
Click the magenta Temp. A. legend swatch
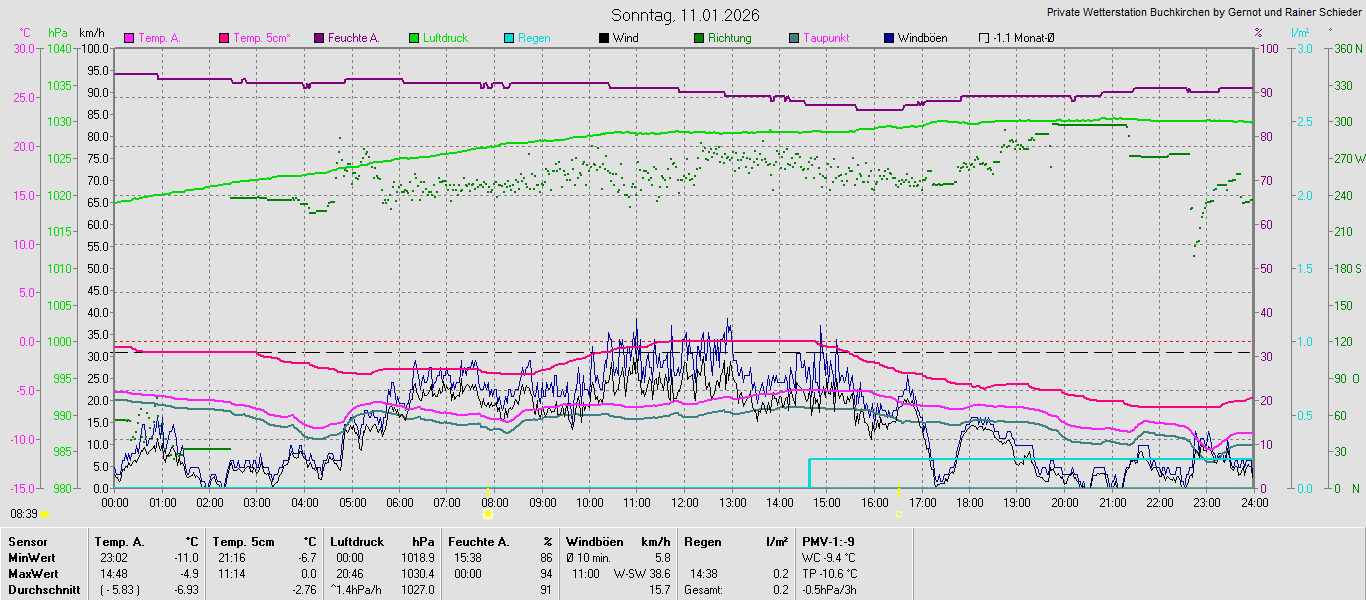[x=129, y=38]
